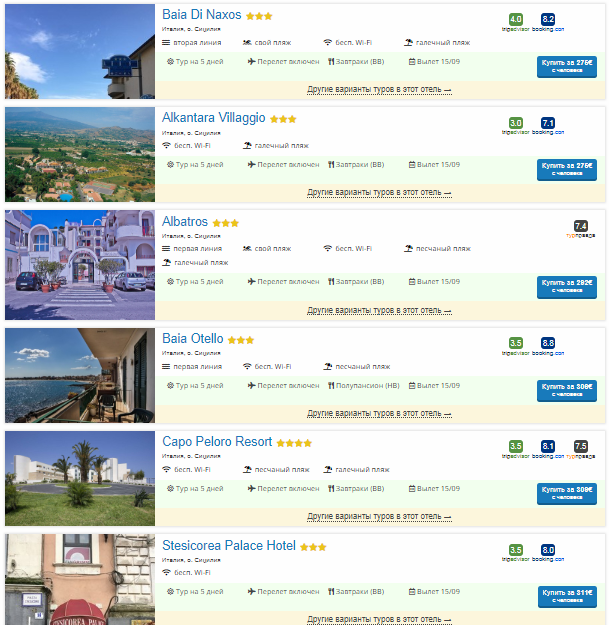
Task: Open the Albatros hotel photo thumbnail
Action: [80, 265]
